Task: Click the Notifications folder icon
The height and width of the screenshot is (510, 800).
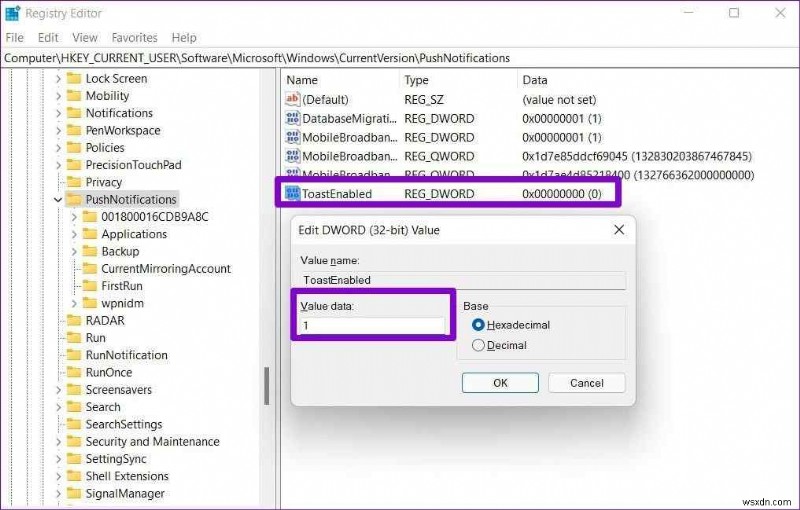Action: (74, 113)
